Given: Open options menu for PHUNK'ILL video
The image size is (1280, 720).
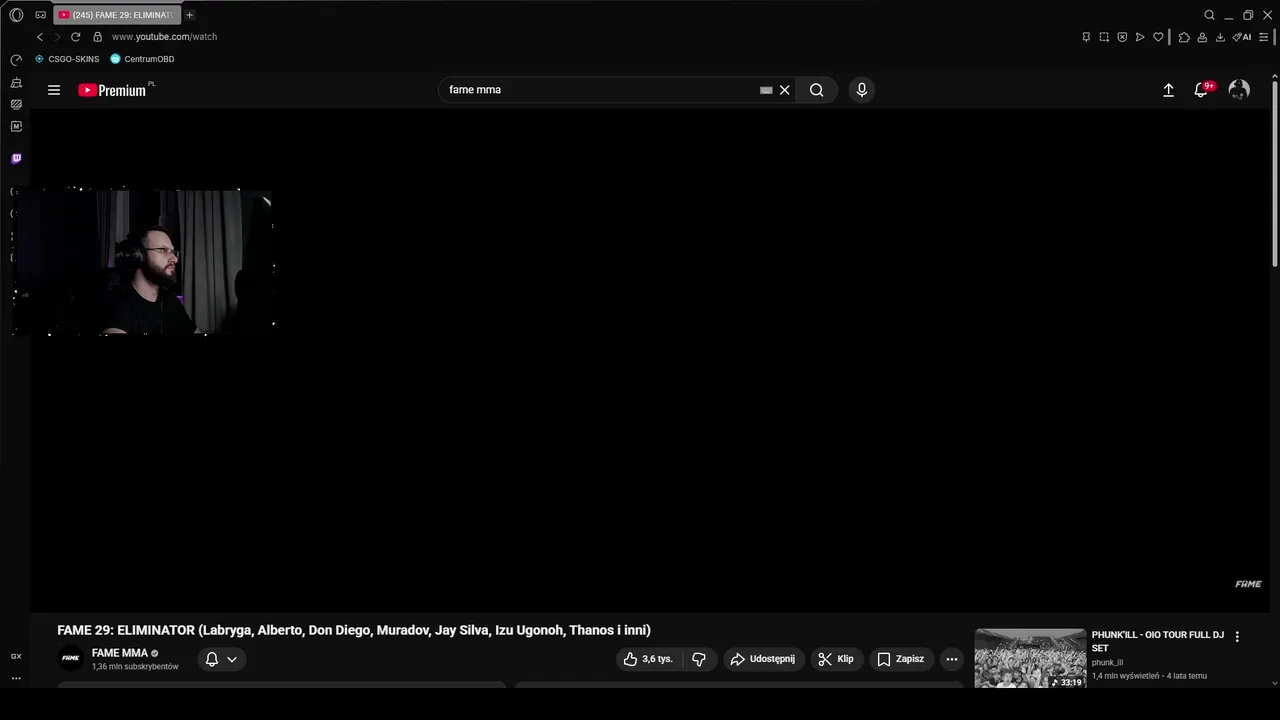Looking at the screenshot, I should point(1237,637).
